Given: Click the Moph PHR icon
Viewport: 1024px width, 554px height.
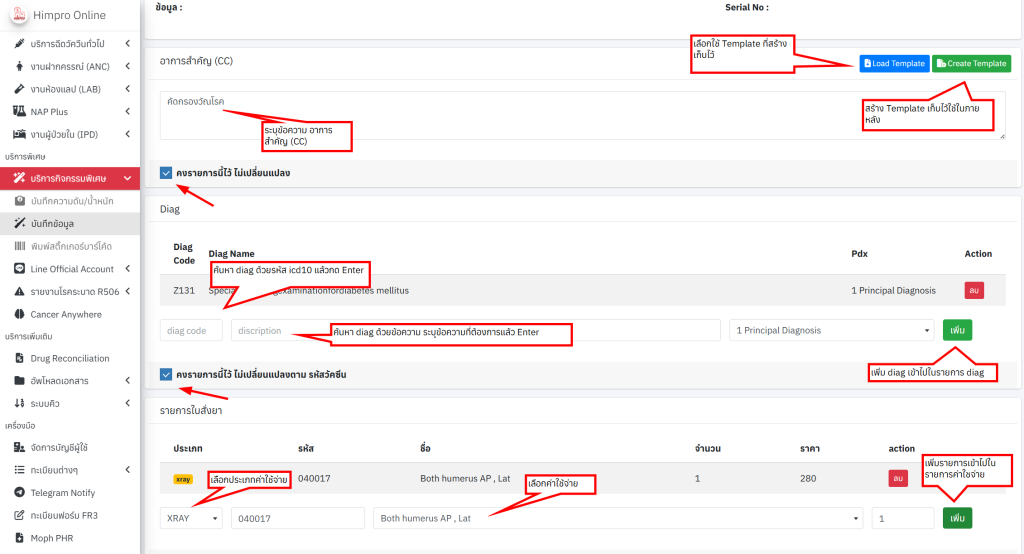Looking at the screenshot, I should click(x=20, y=538).
